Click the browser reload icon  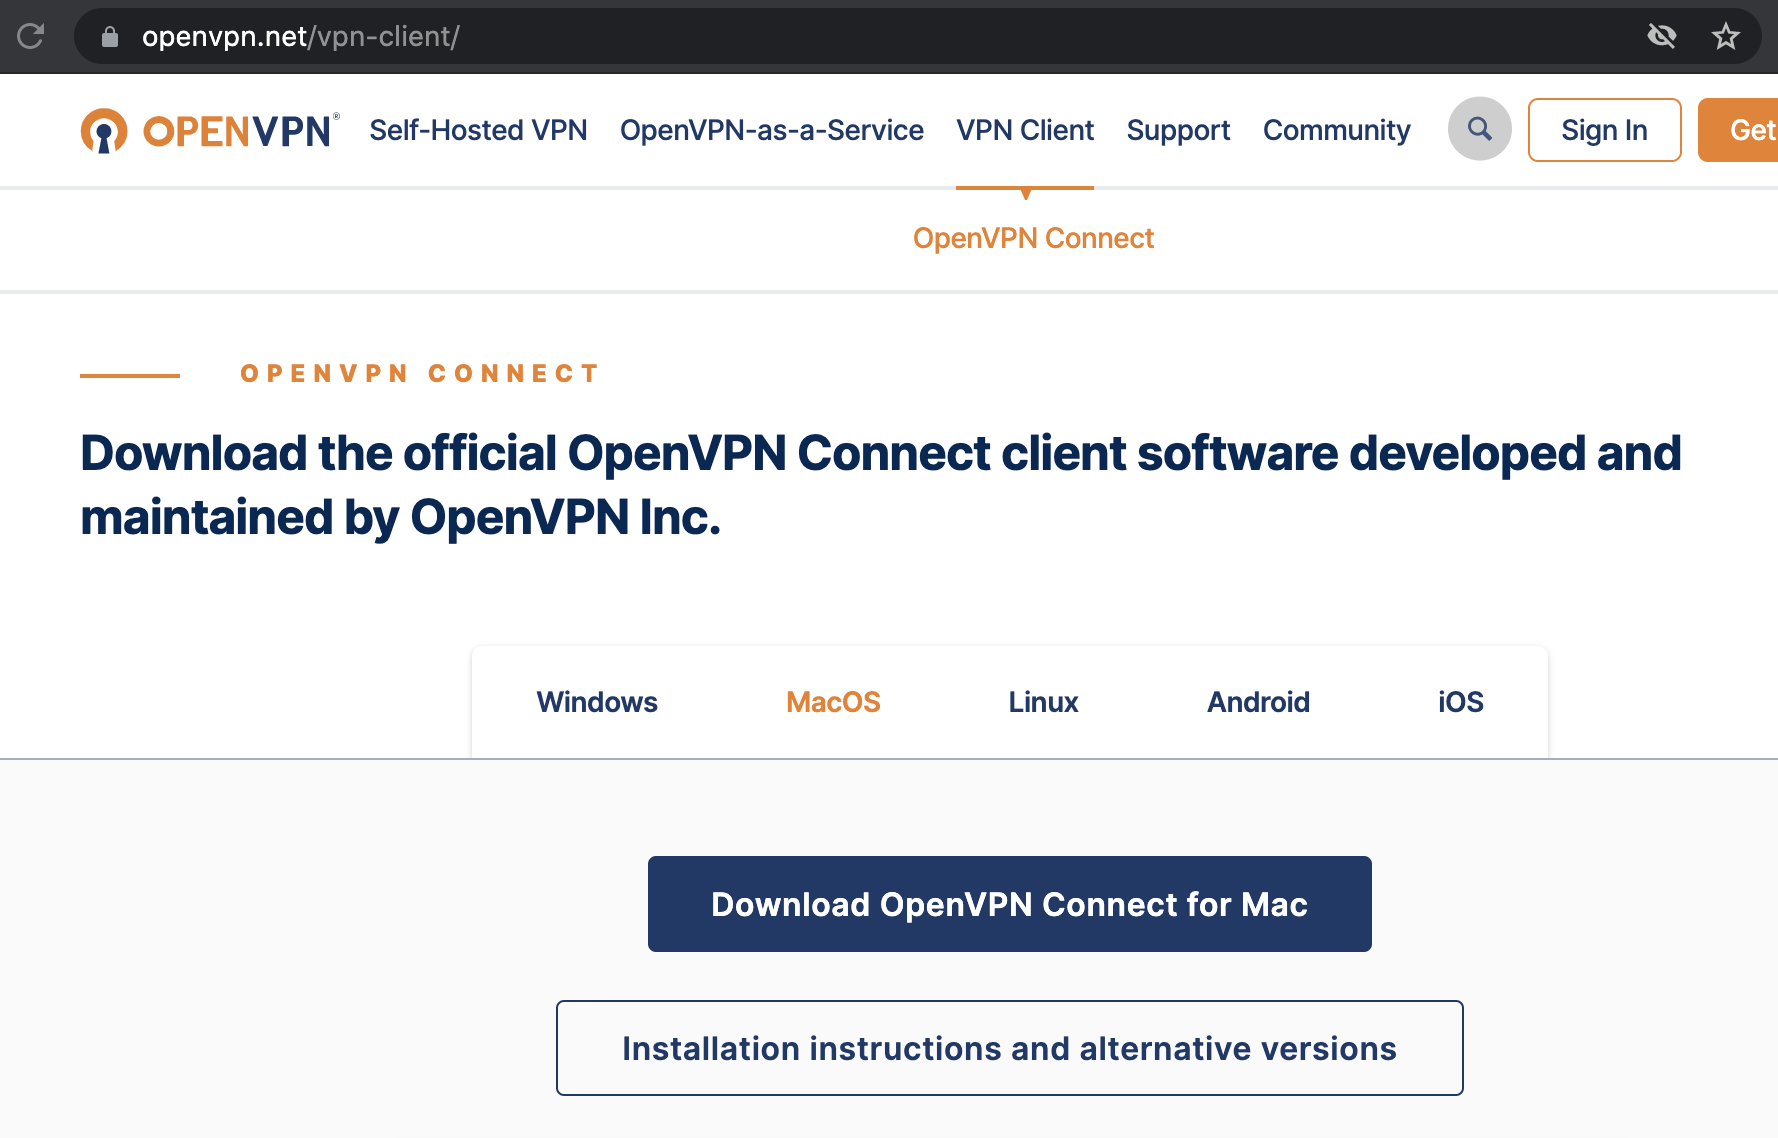tap(31, 37)
